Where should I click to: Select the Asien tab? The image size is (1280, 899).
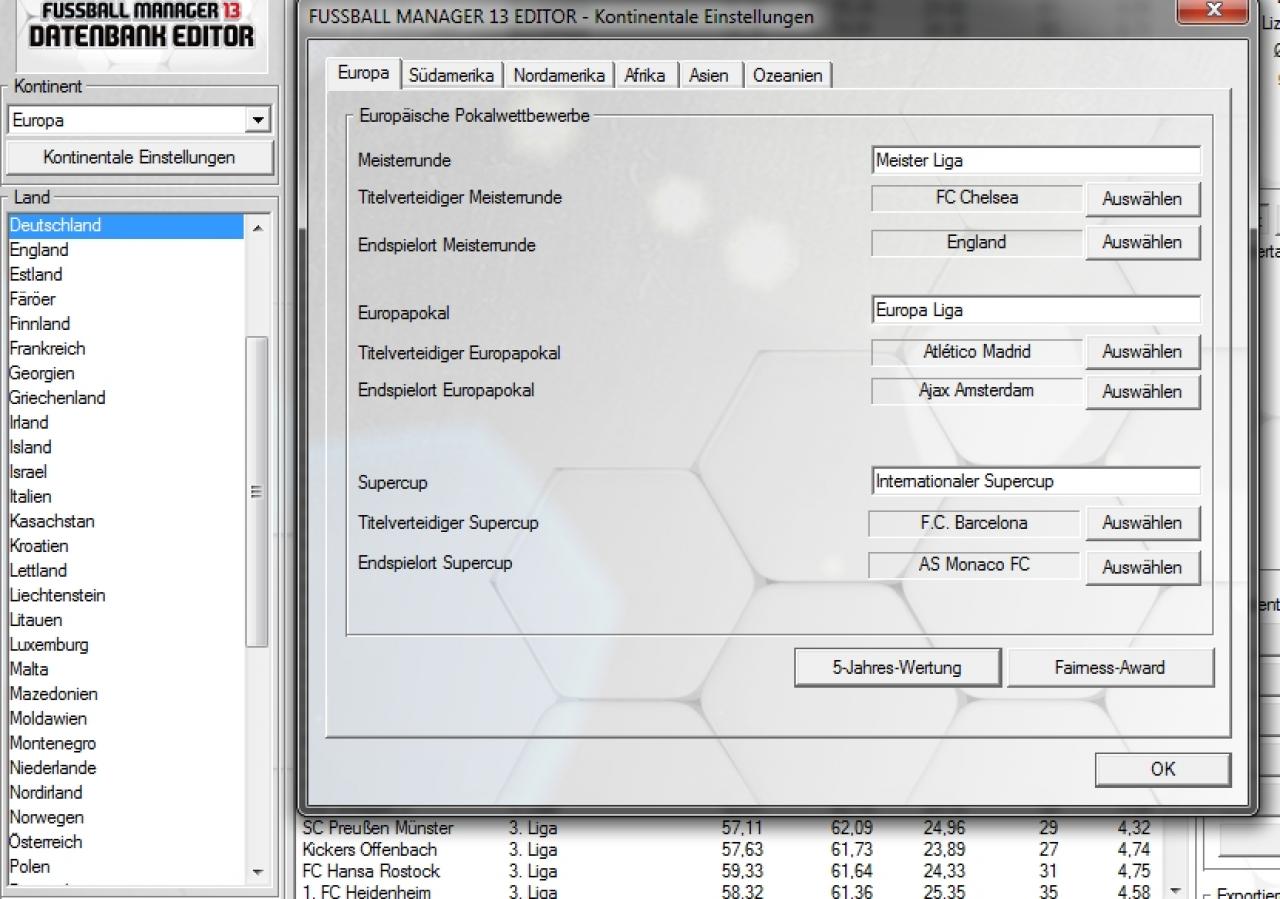coord(709,75)
